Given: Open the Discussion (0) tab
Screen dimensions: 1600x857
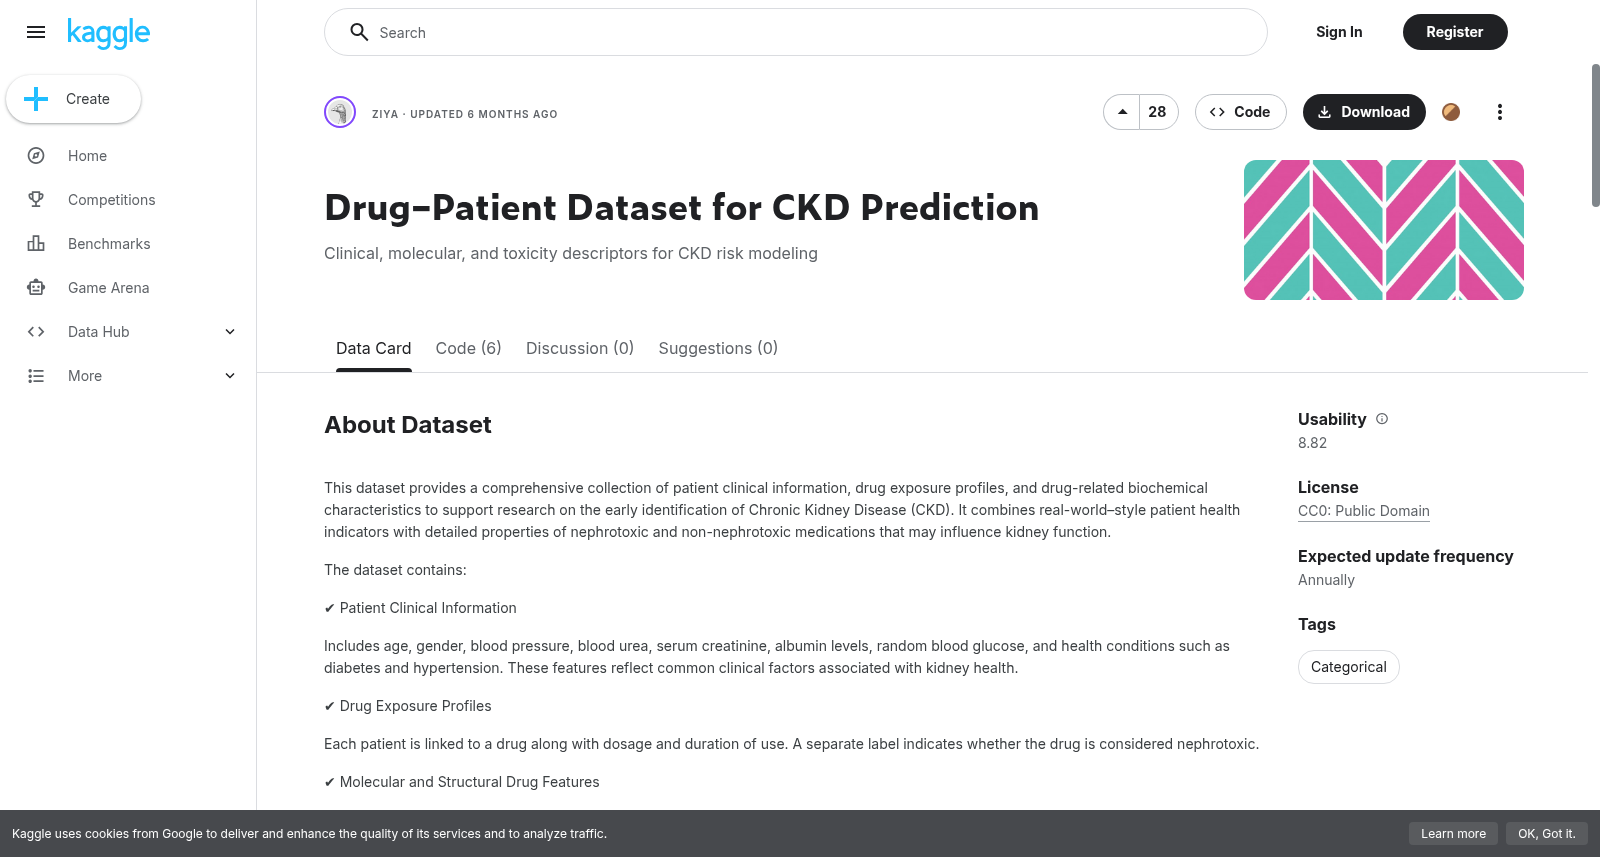Looking at the screenshot, I should coord(580,348).
